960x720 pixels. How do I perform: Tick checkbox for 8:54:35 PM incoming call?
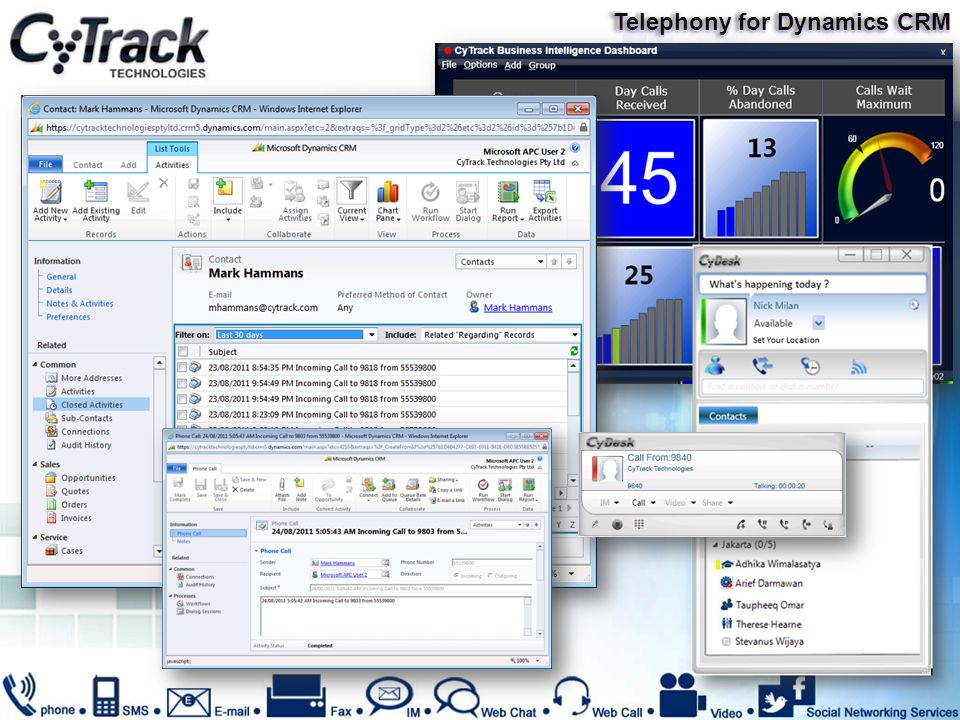182,367
